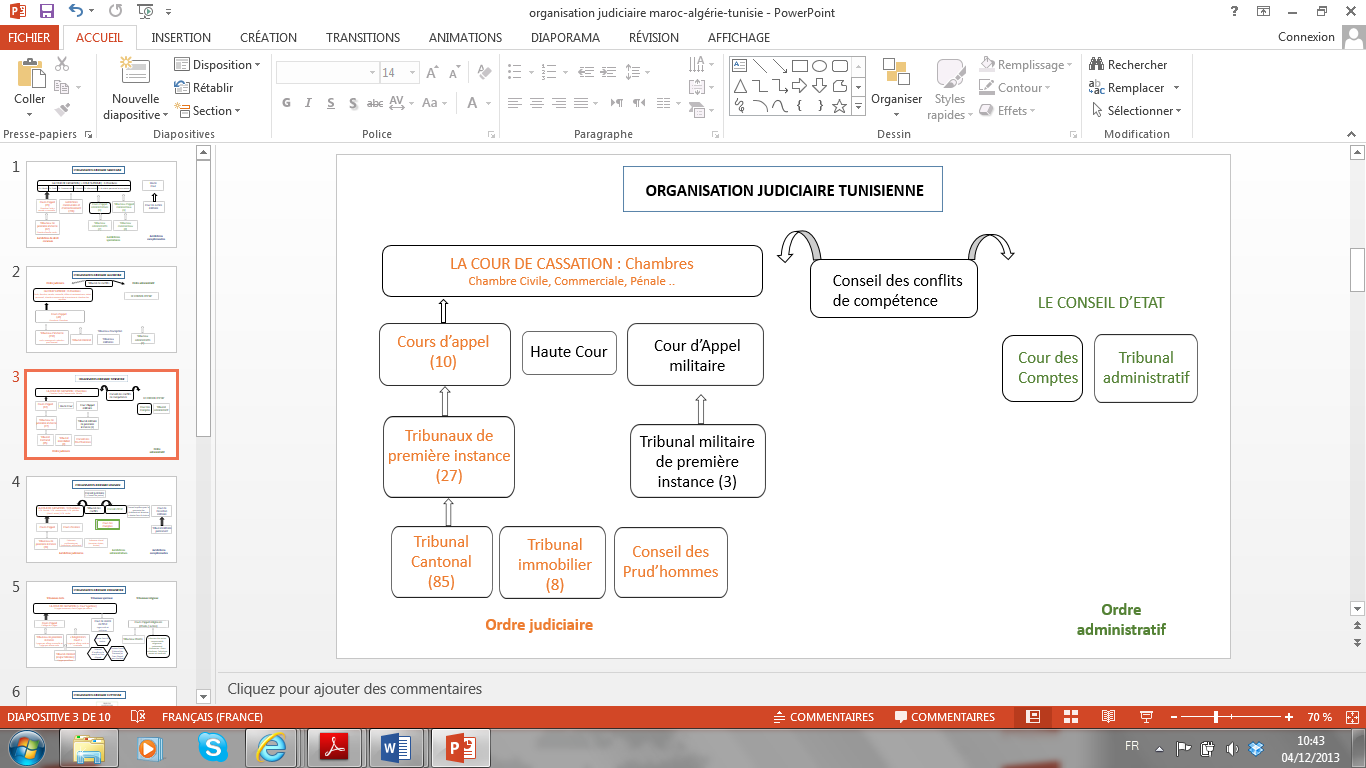Click the center text alignment icon
Image resolution: width=1366 pixels, height=768 pixels.
(x=537, y=103)
